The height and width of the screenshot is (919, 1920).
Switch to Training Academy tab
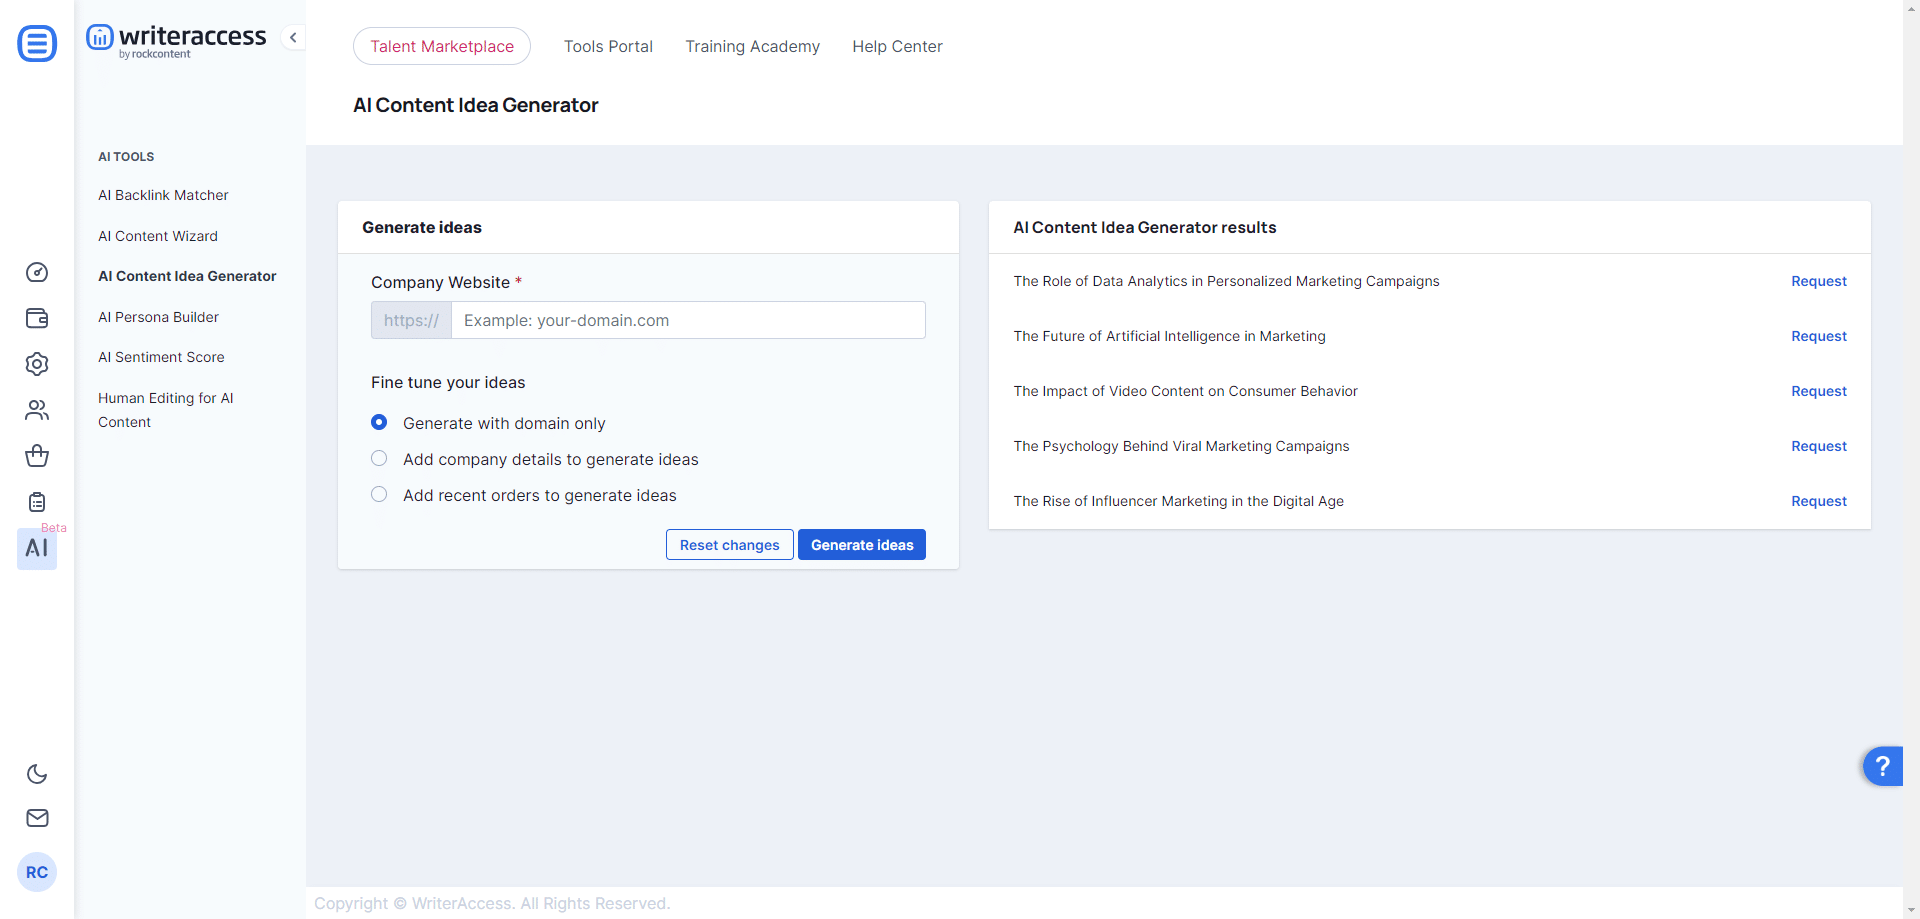(x=752, y=47)
